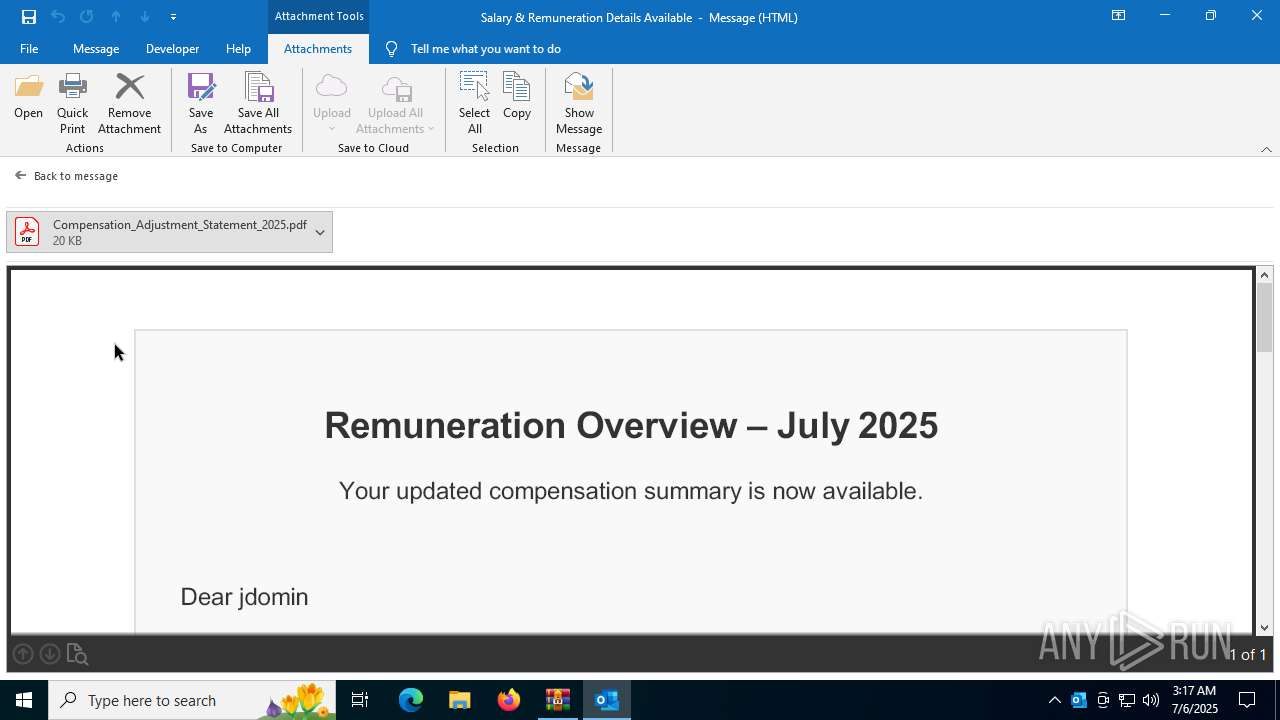
Task: Go to previous page in PDF preview
Action: [23, 654]
